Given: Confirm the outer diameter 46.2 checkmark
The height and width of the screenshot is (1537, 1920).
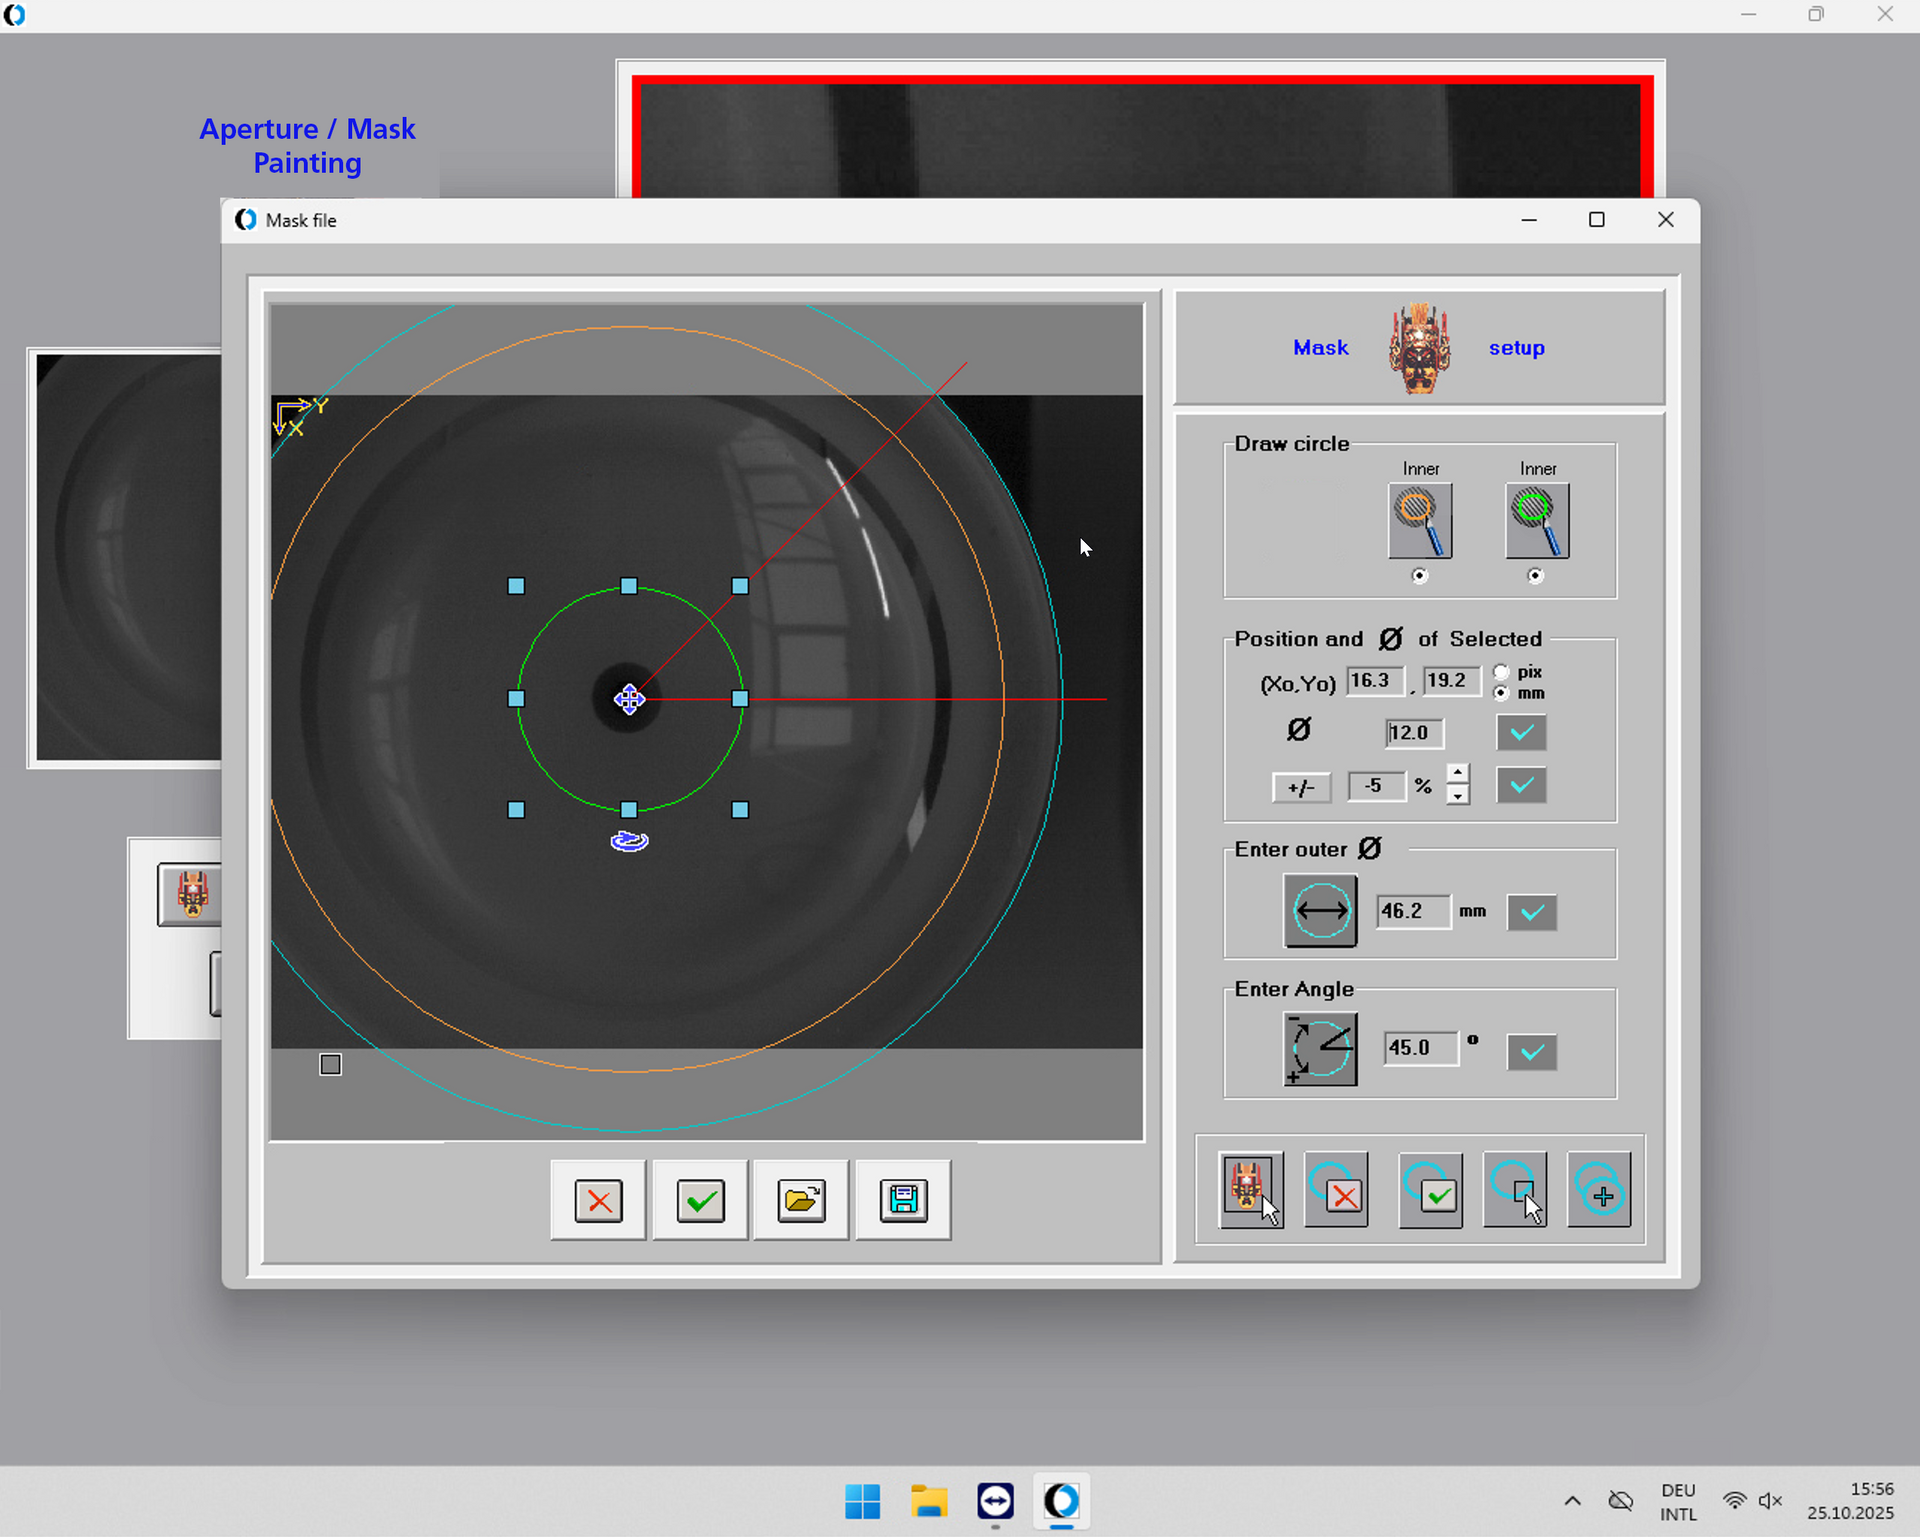Looking at the screenshot, I should point(1531,912).
